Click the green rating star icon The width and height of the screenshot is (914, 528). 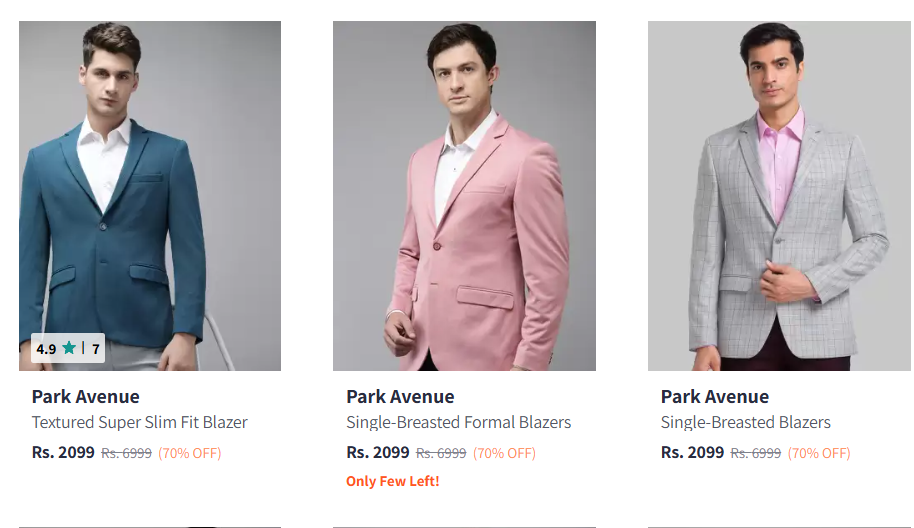[69, 348]
